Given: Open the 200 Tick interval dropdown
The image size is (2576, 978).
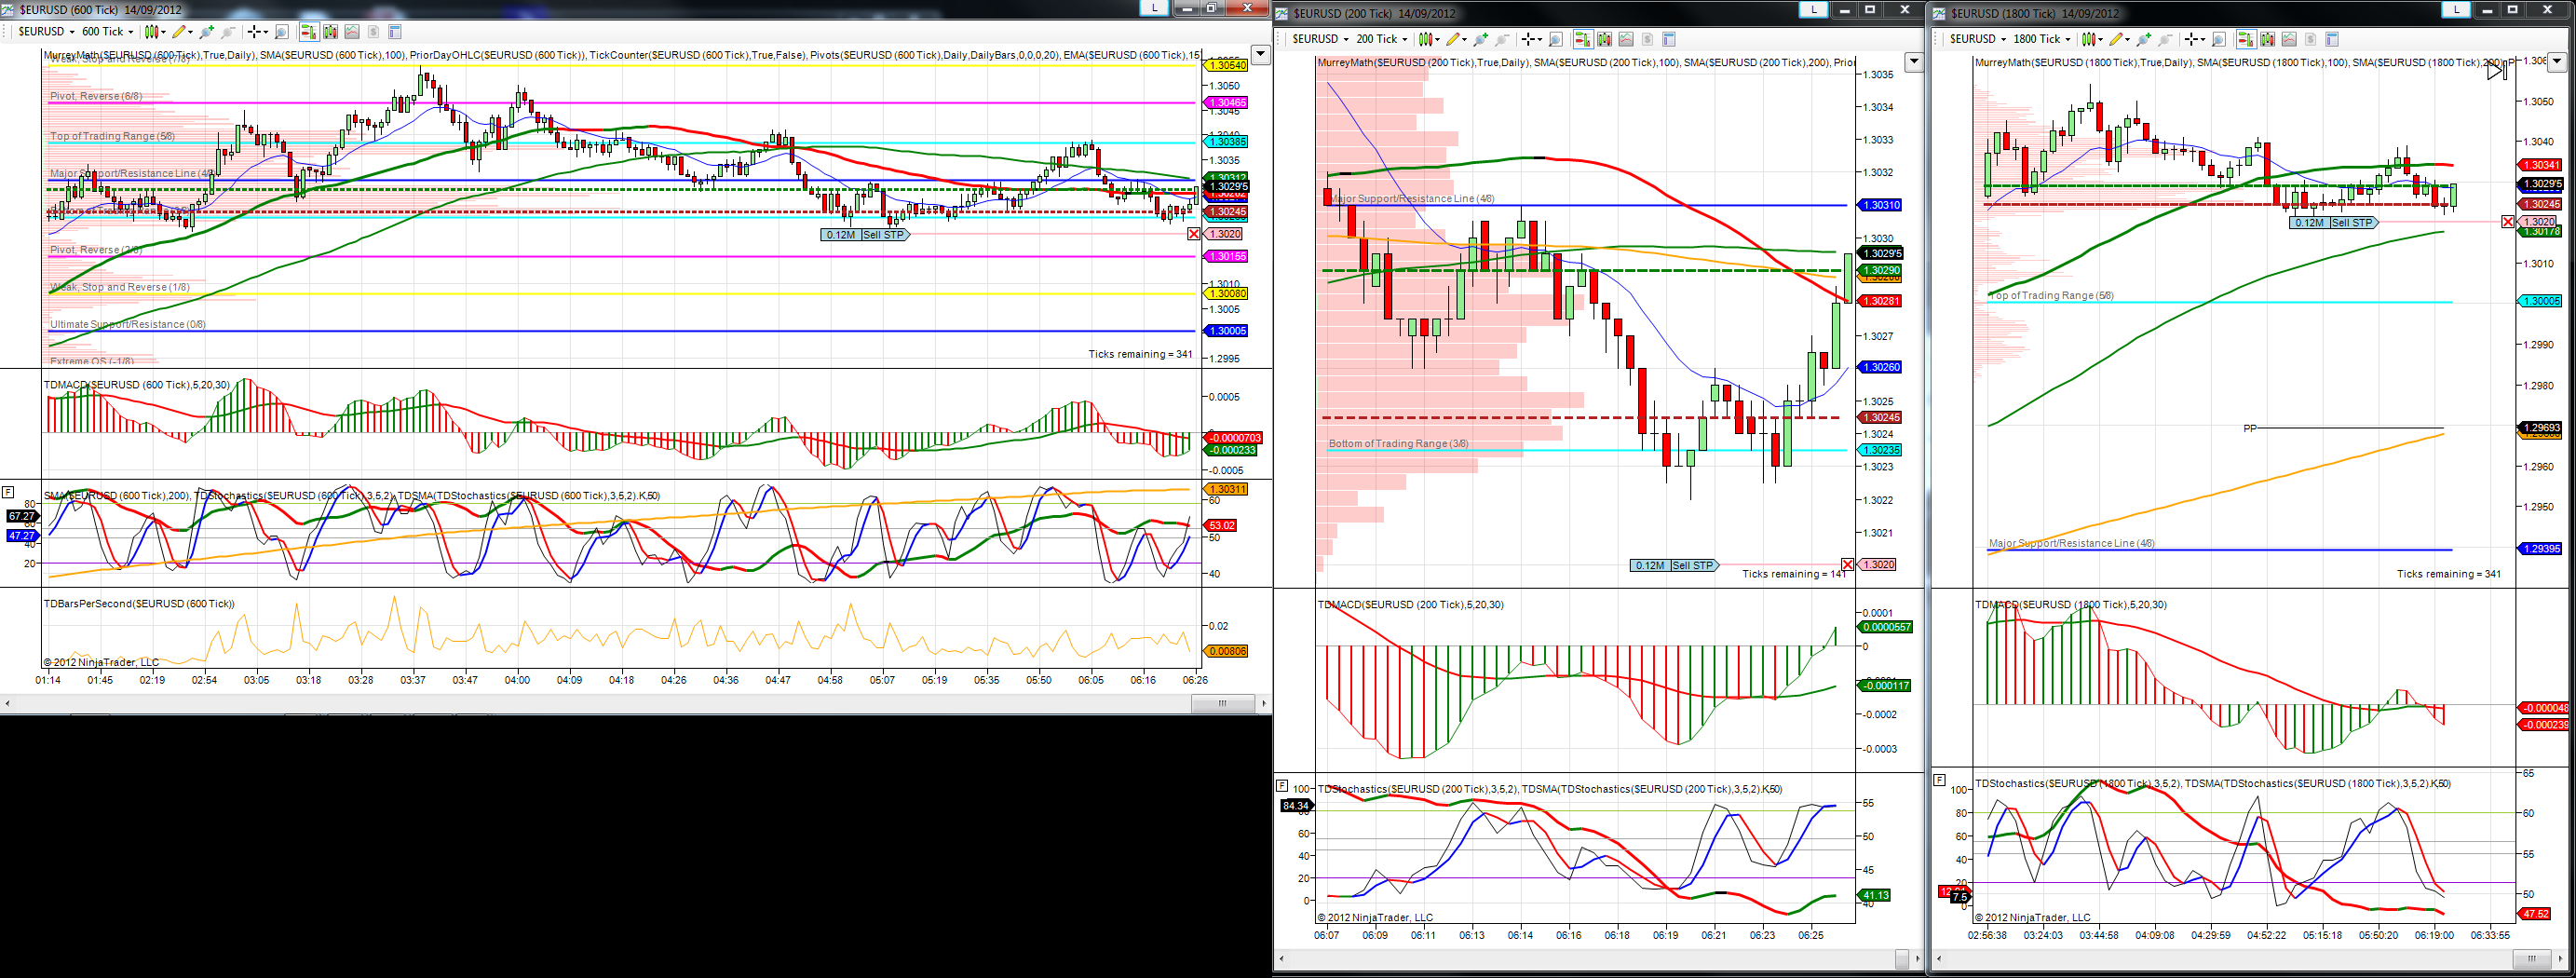Looking at the screenshot, I should [x=1382, y=39].
